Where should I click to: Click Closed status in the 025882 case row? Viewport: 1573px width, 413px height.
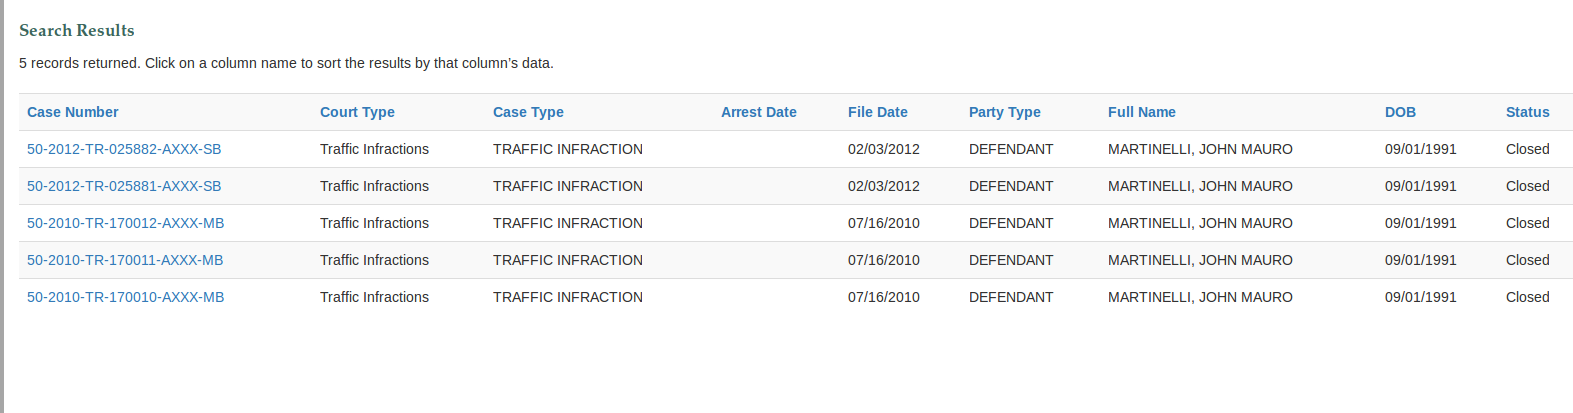(x=1527, y=149)
